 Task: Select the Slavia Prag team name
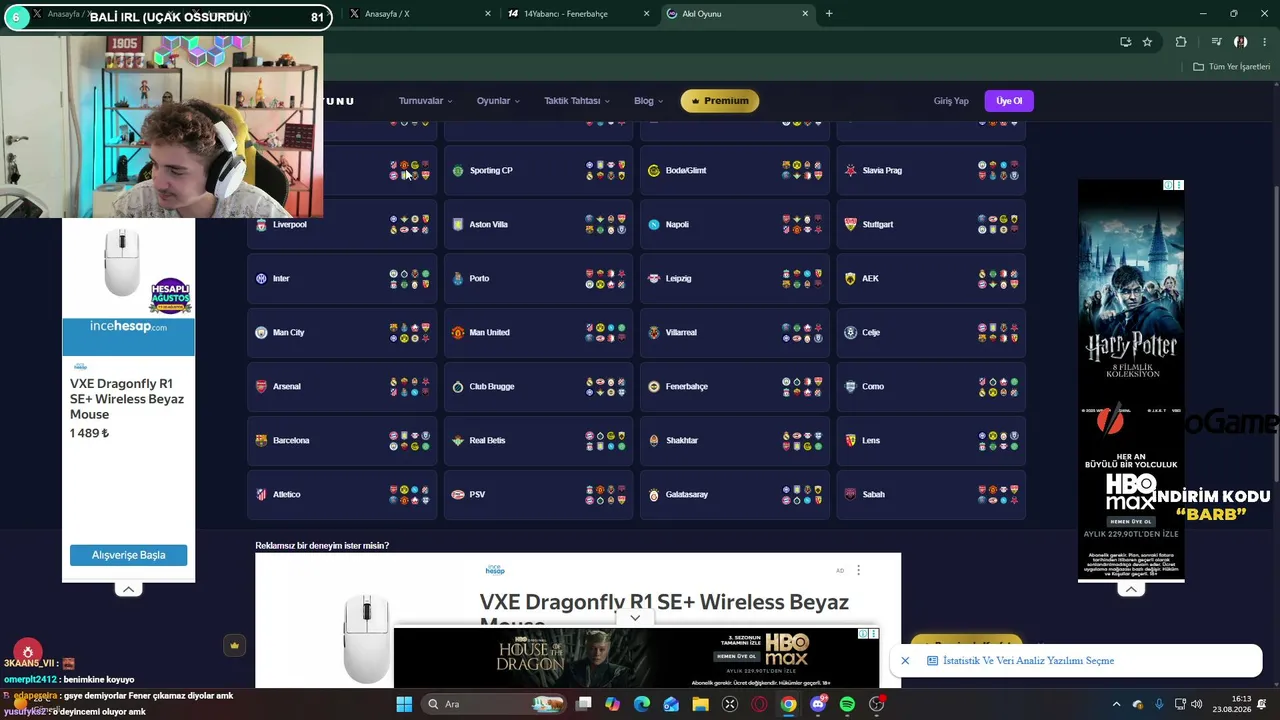[x=882, y=171]
